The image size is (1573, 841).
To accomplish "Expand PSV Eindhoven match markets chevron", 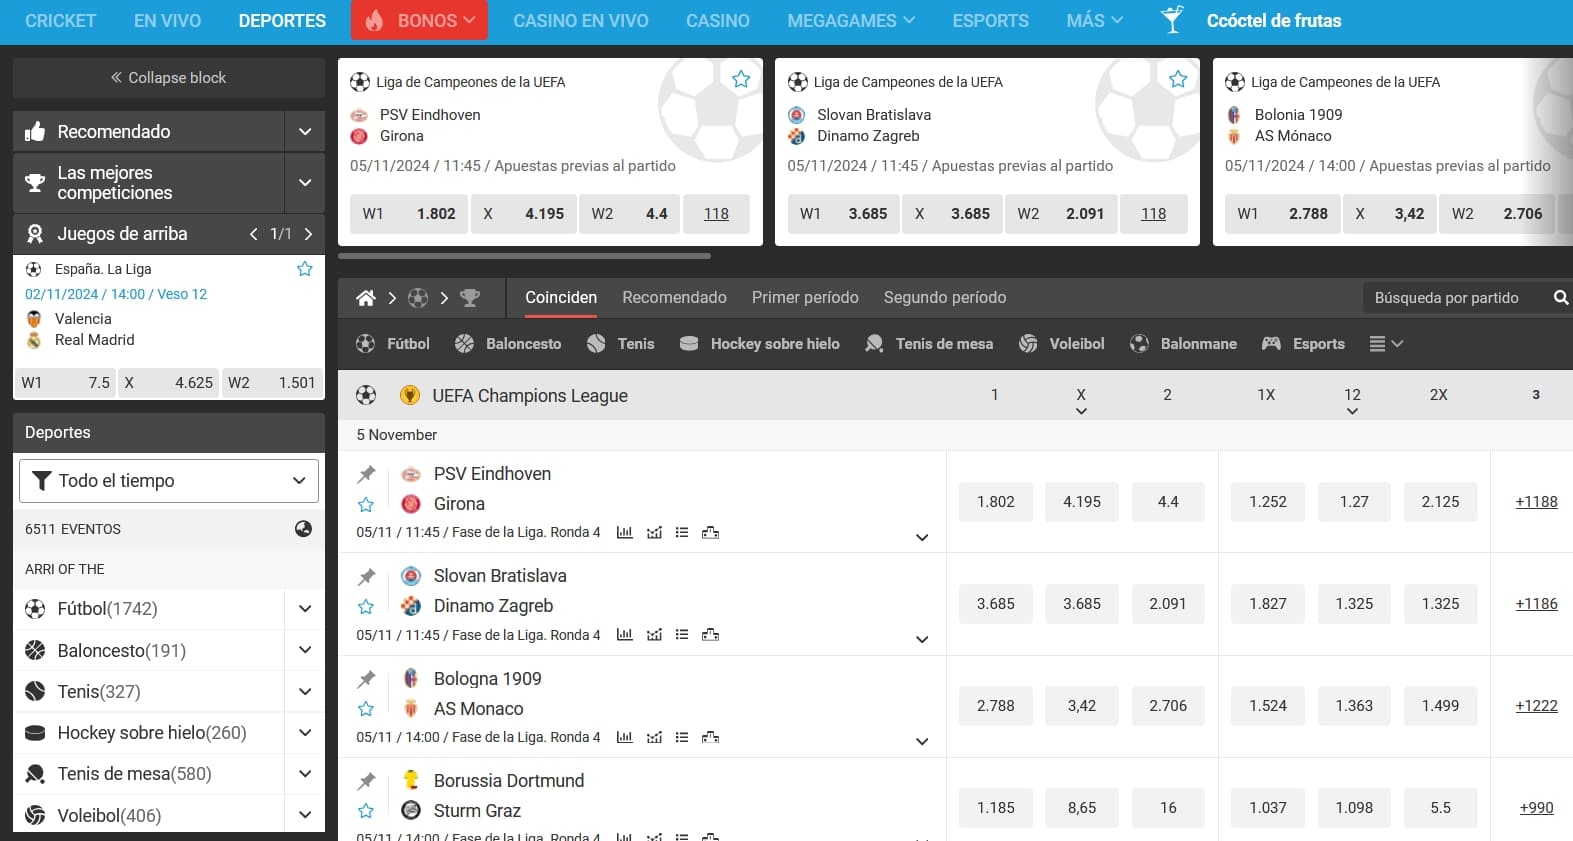I will (922, 538).
